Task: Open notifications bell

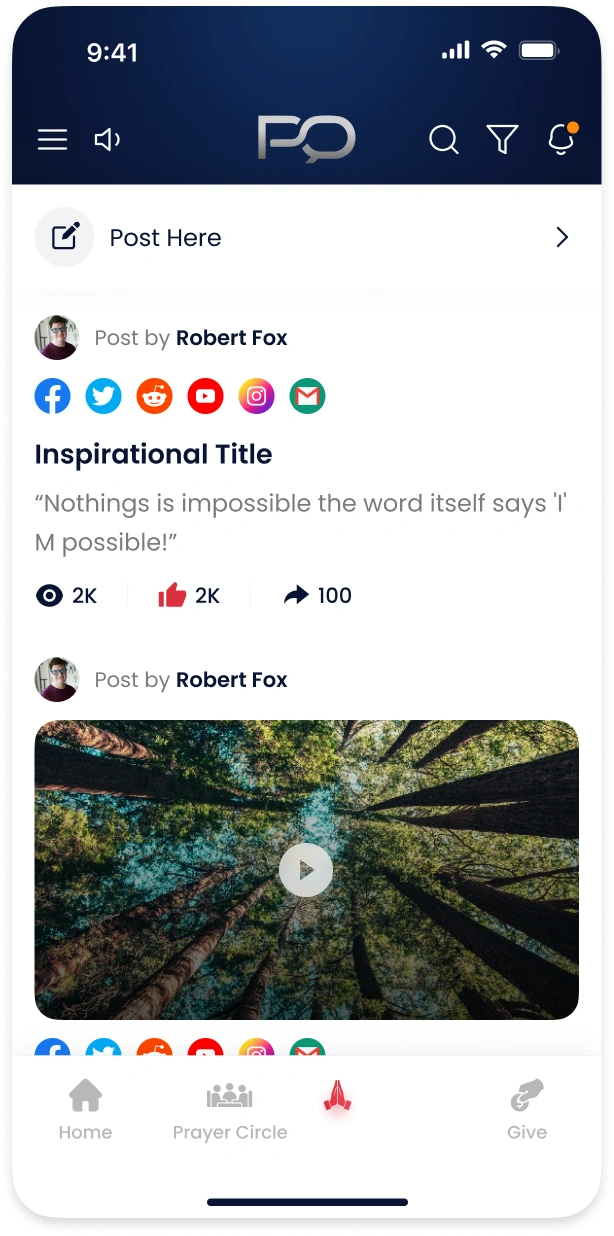Action: pos(562,140)
